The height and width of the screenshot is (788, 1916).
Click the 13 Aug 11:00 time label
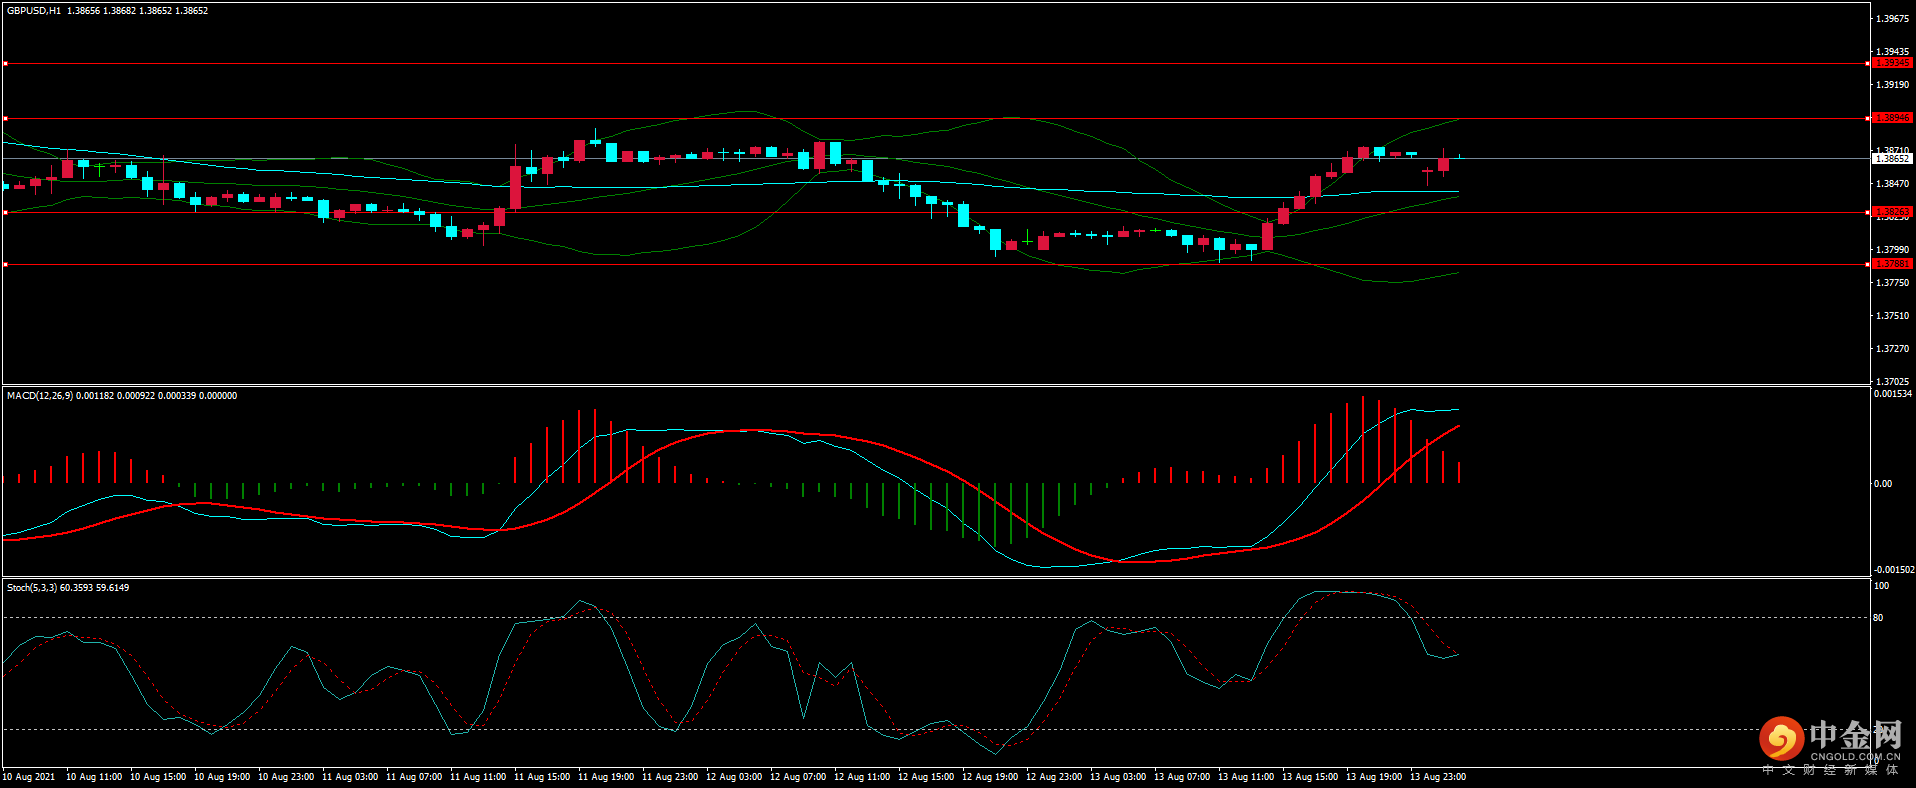click(x=1246, y=777)
